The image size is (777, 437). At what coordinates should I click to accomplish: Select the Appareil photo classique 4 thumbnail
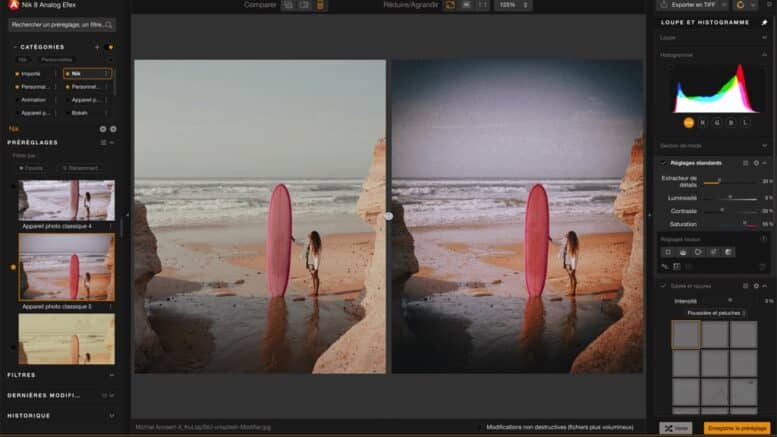[x=66, y=200]
